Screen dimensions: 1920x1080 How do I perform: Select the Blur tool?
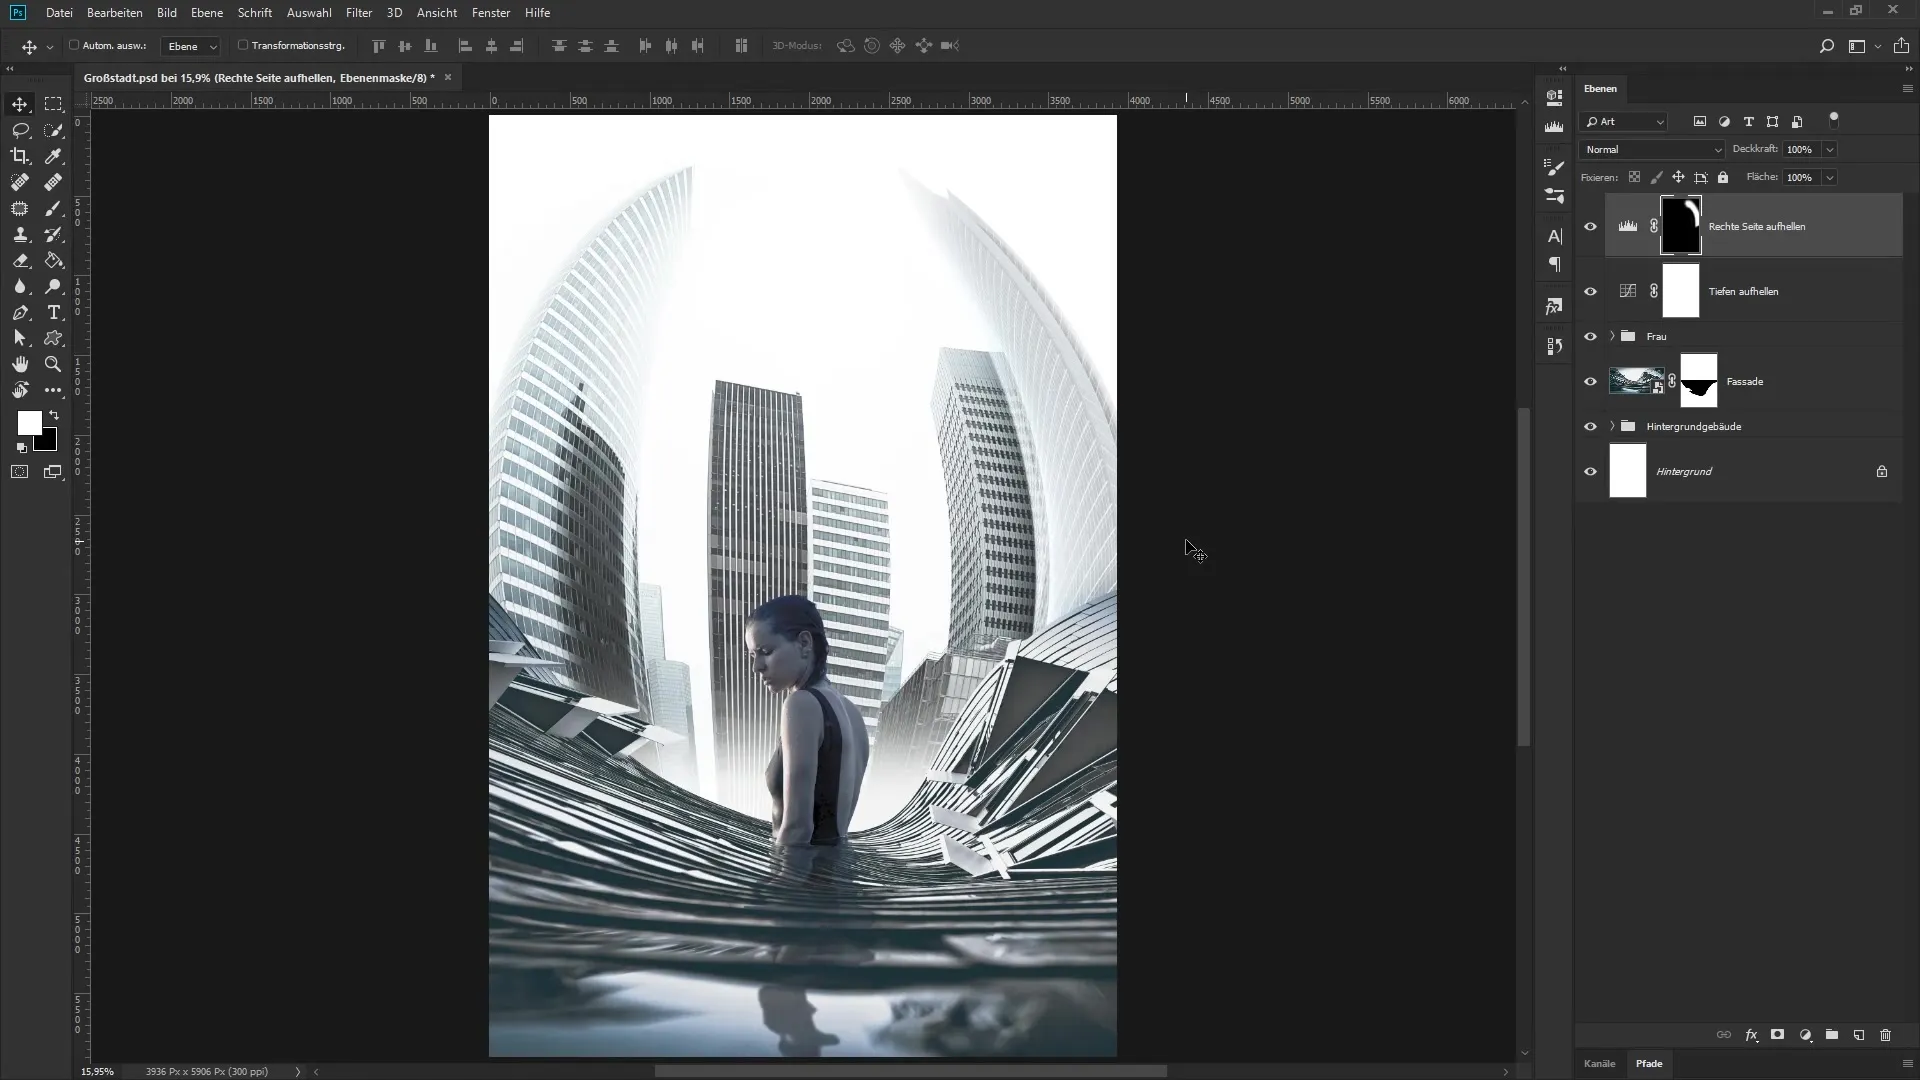click(20, 286)
